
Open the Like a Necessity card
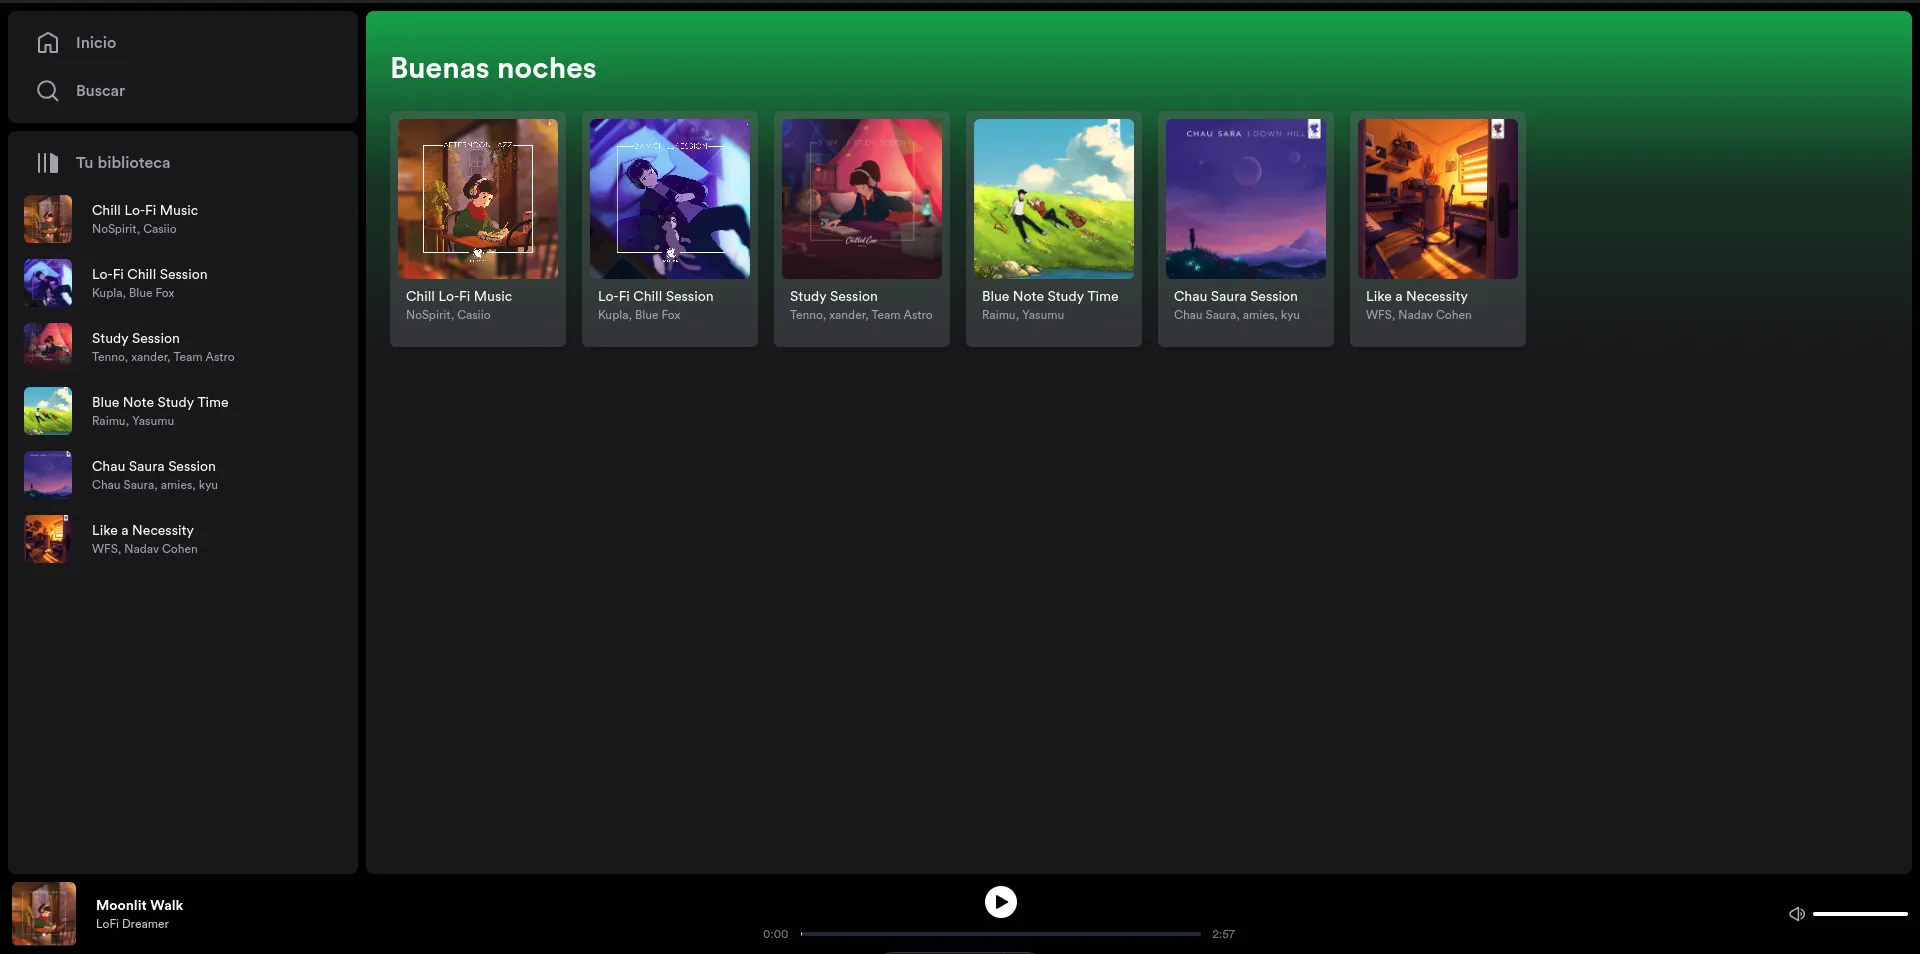click(1437, 229)
